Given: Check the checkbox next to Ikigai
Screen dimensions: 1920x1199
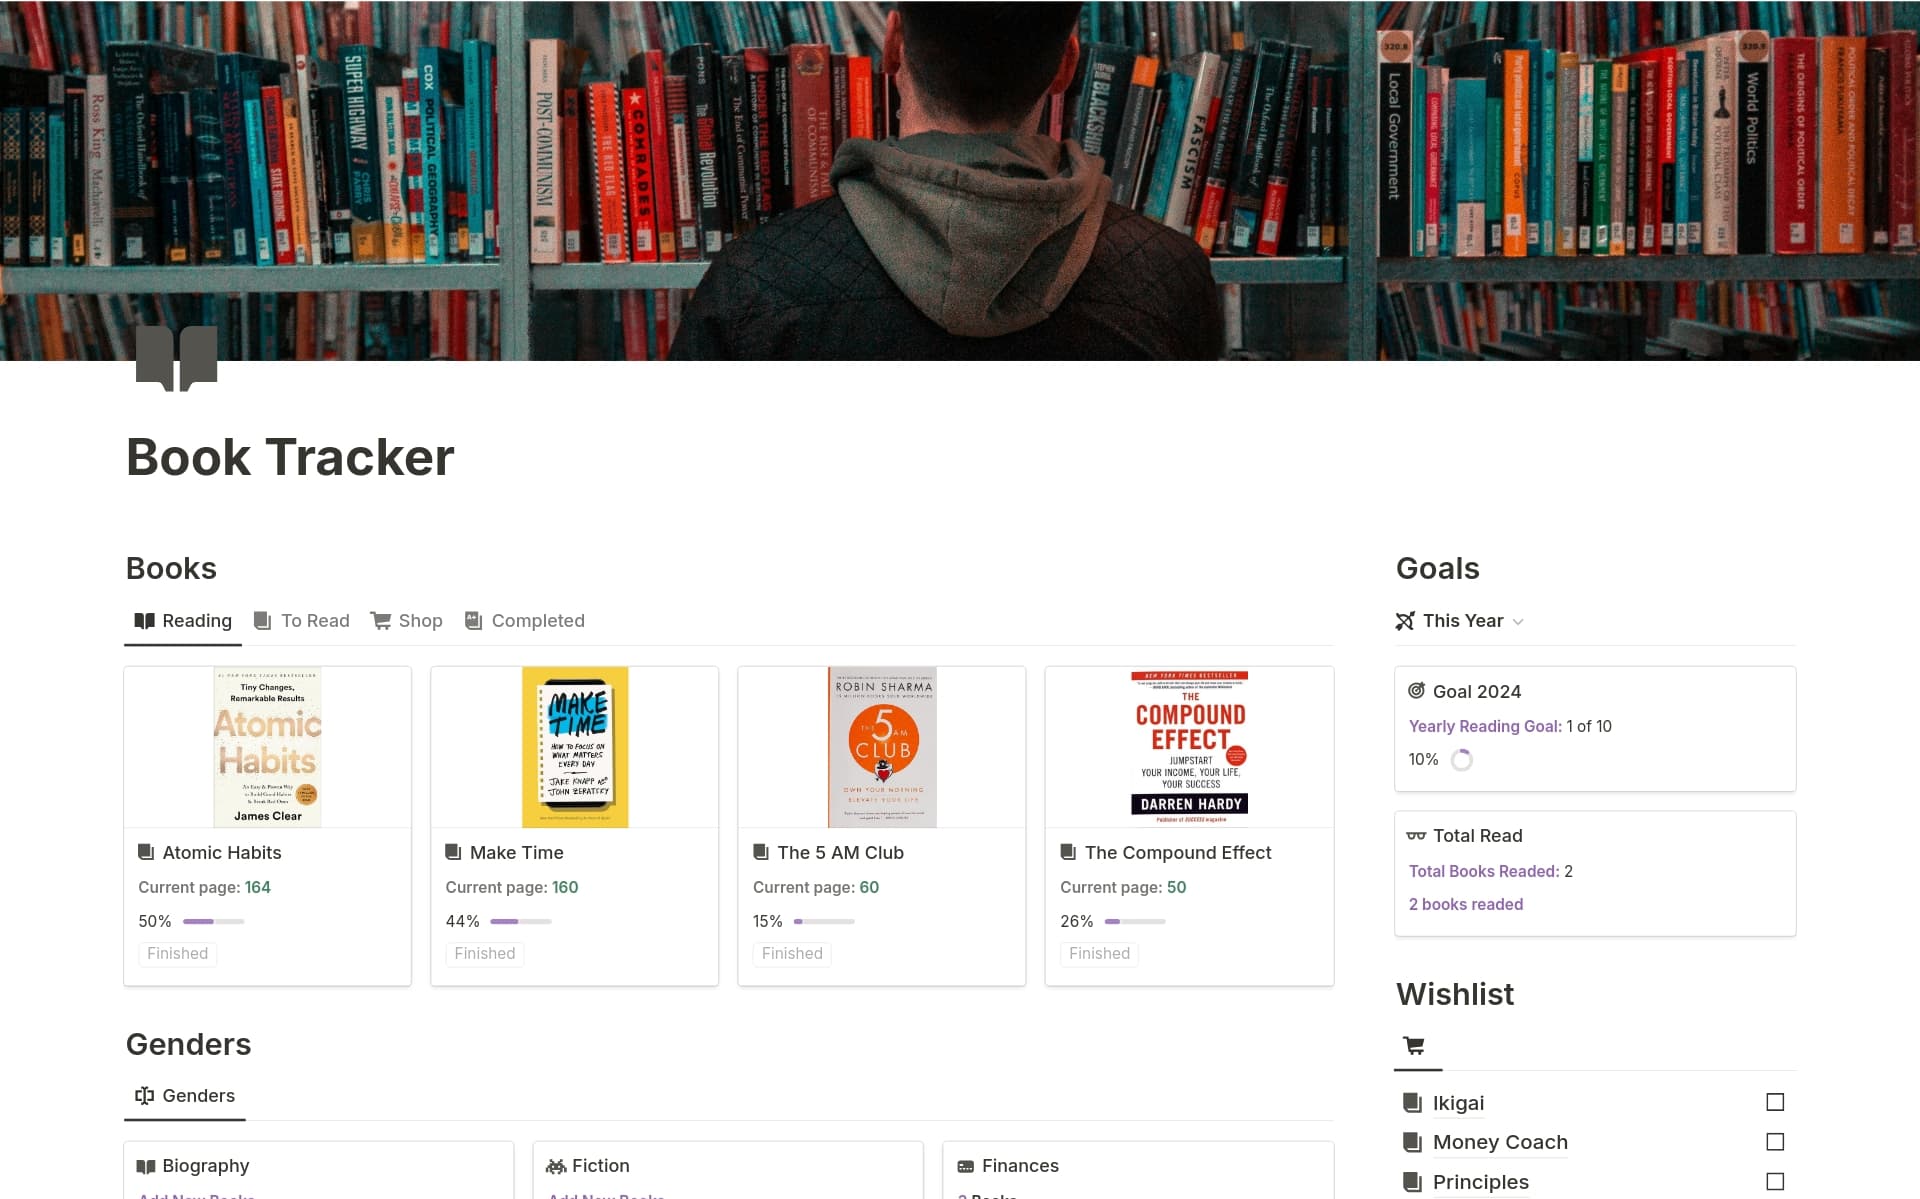Looking at the screenshot, I should (x=1774, y=1102).
